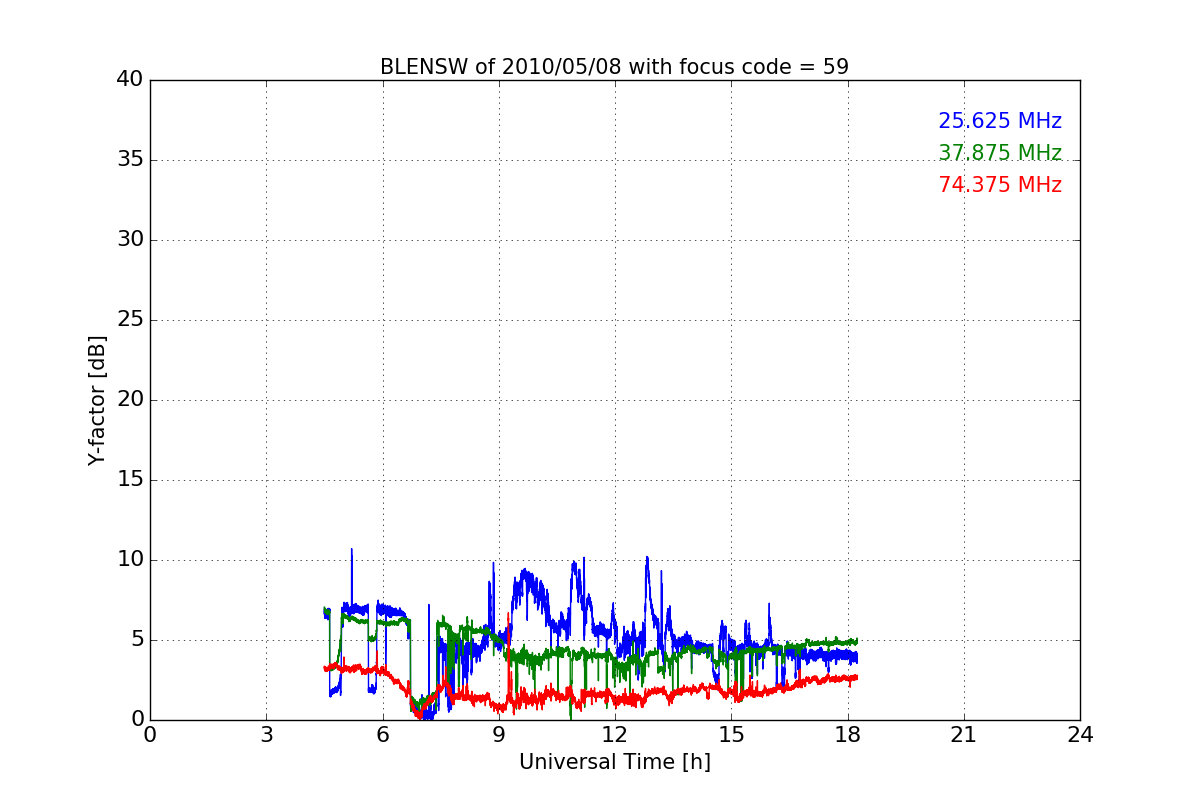Click x-axis tick label 18
The width and height of the screenshot is (1200, 800).
(847, 735)
